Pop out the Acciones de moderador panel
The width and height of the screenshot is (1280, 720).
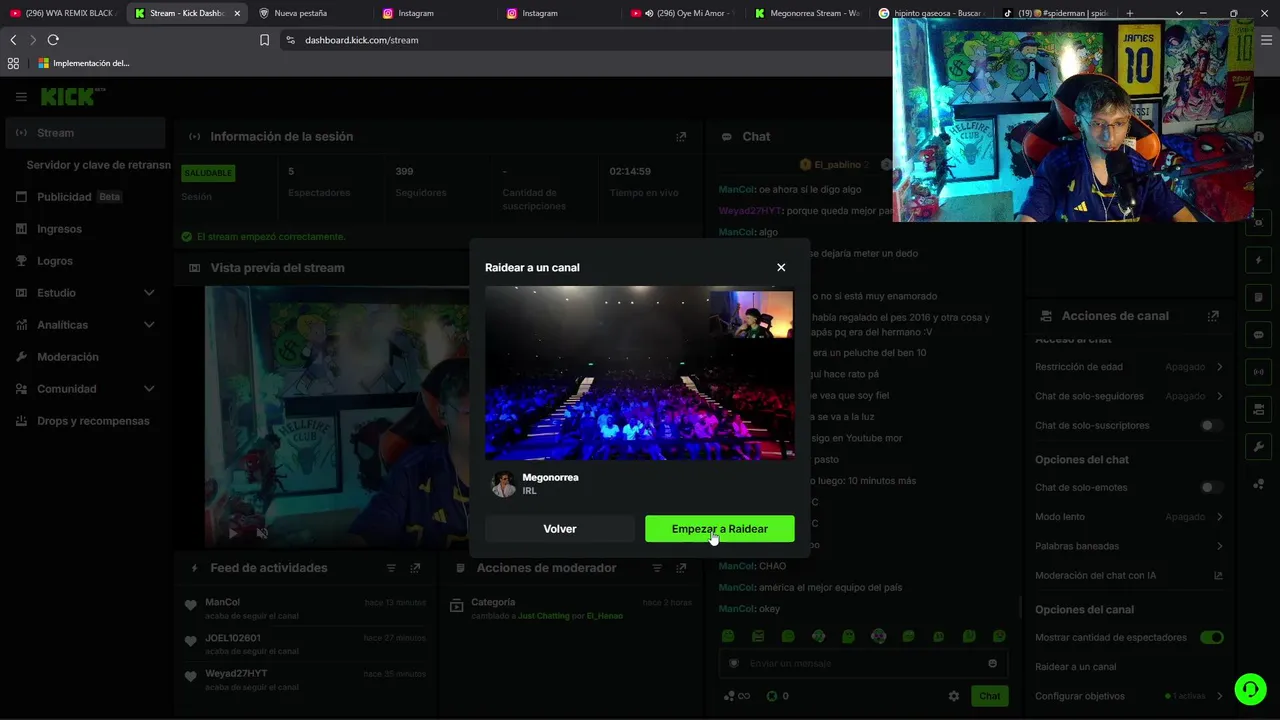click(681, 568)
